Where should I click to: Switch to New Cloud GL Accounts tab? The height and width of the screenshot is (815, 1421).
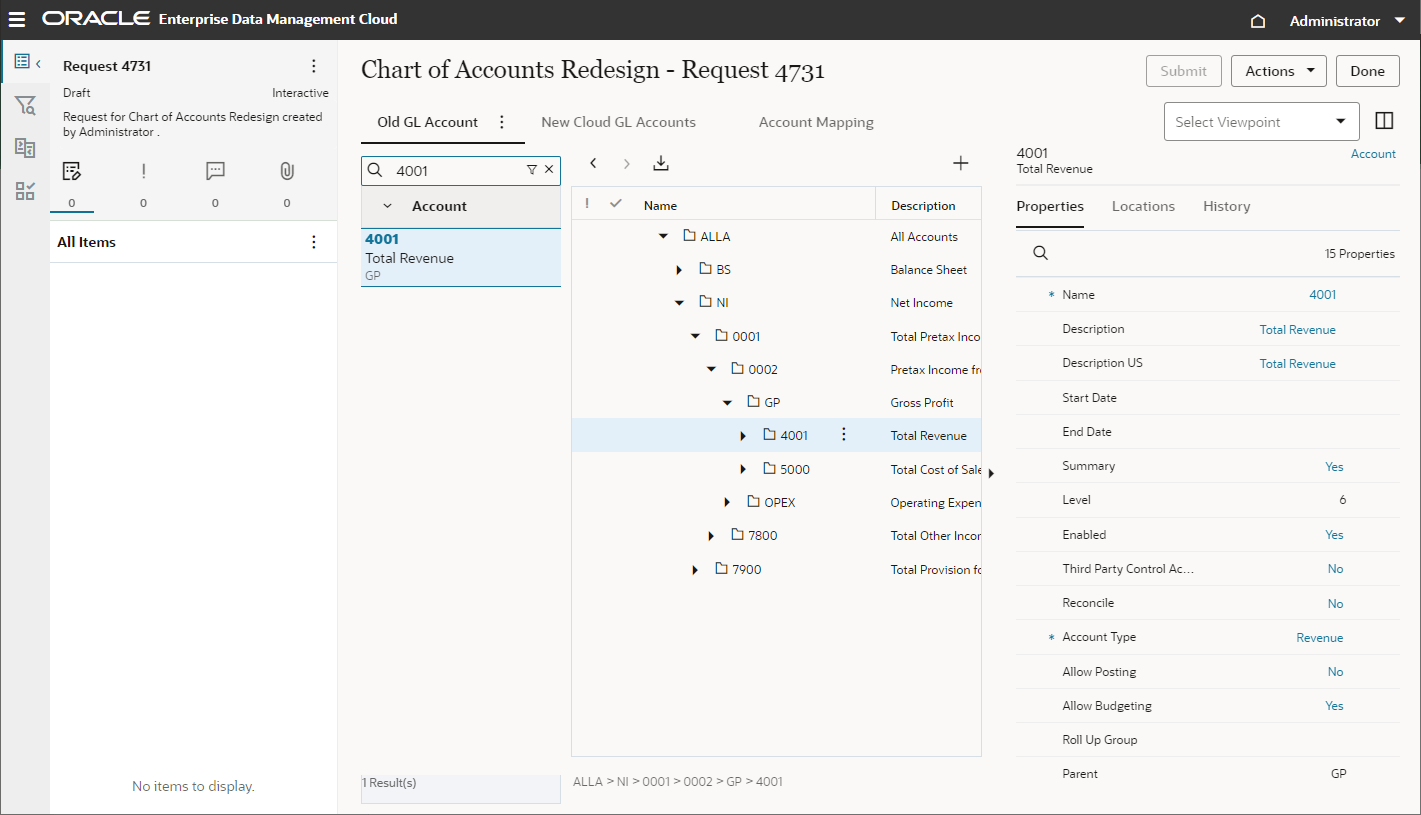[x=618, y=122]
